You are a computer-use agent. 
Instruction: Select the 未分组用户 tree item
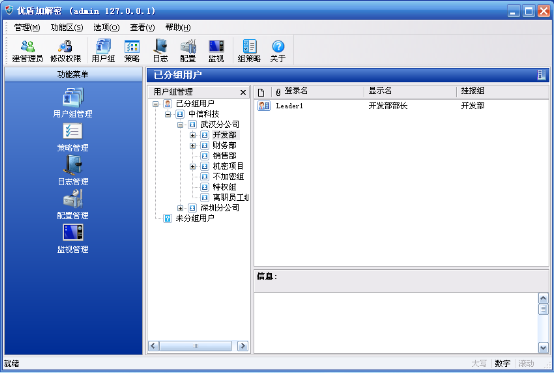[195, 218]
